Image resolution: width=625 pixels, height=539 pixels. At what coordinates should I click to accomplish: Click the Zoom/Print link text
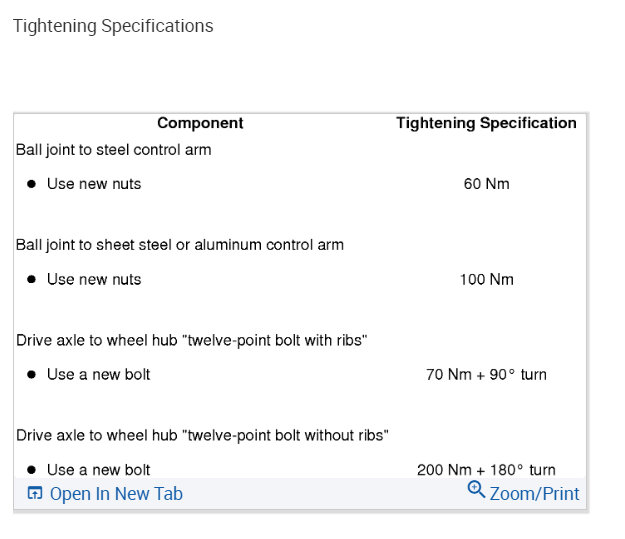click(x=534, y=493)
